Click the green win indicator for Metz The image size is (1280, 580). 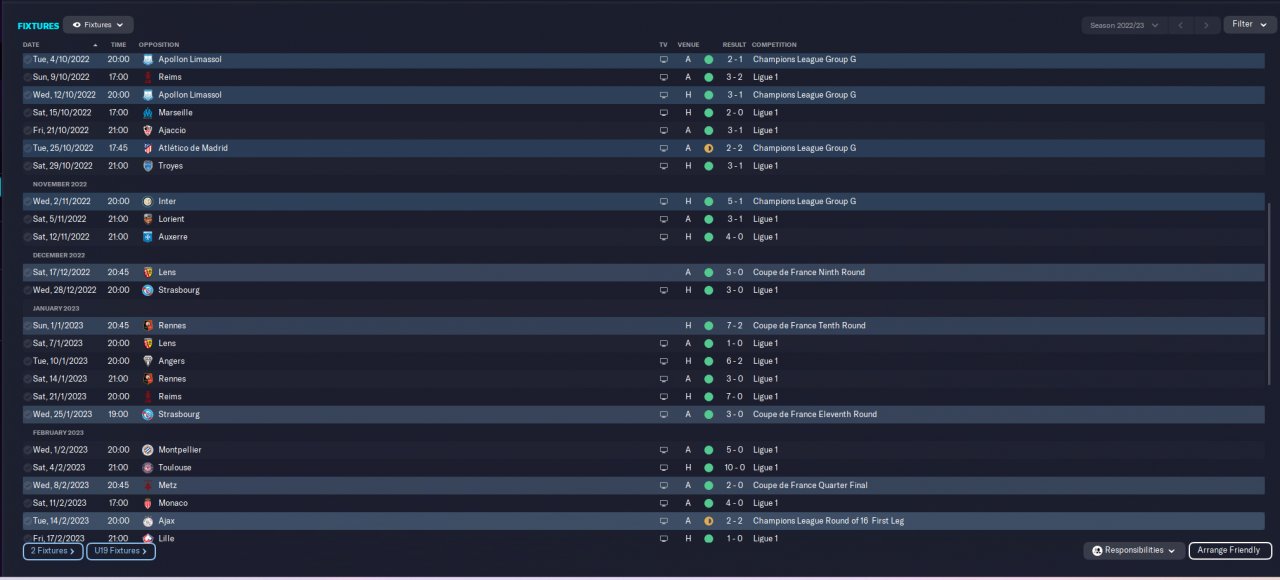[x=708, y=485]
